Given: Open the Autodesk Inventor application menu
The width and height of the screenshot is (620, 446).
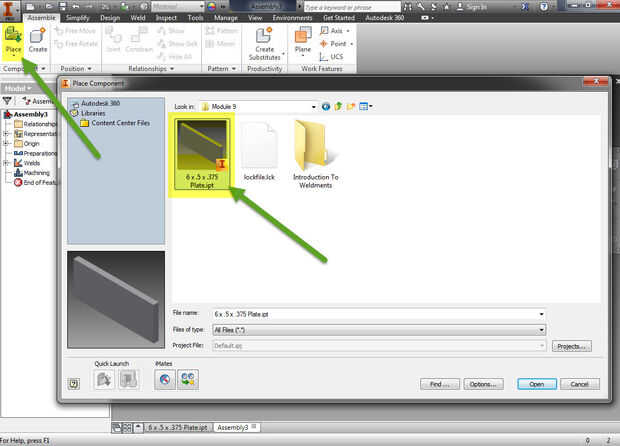Looking at the screenshot, I should [x=9, y=9].
